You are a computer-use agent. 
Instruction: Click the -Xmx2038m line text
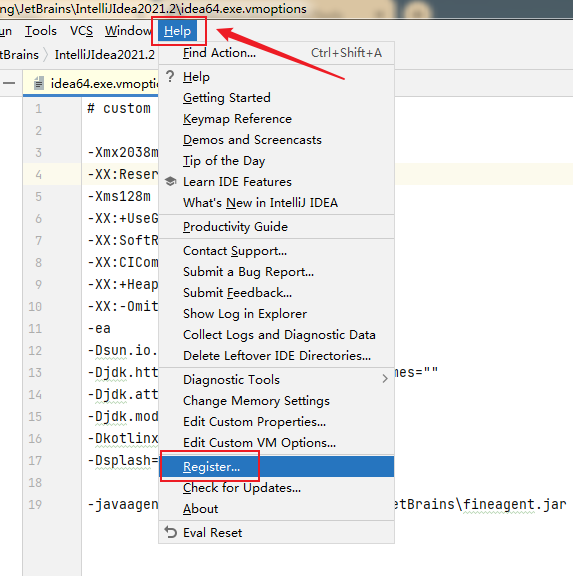123,152
